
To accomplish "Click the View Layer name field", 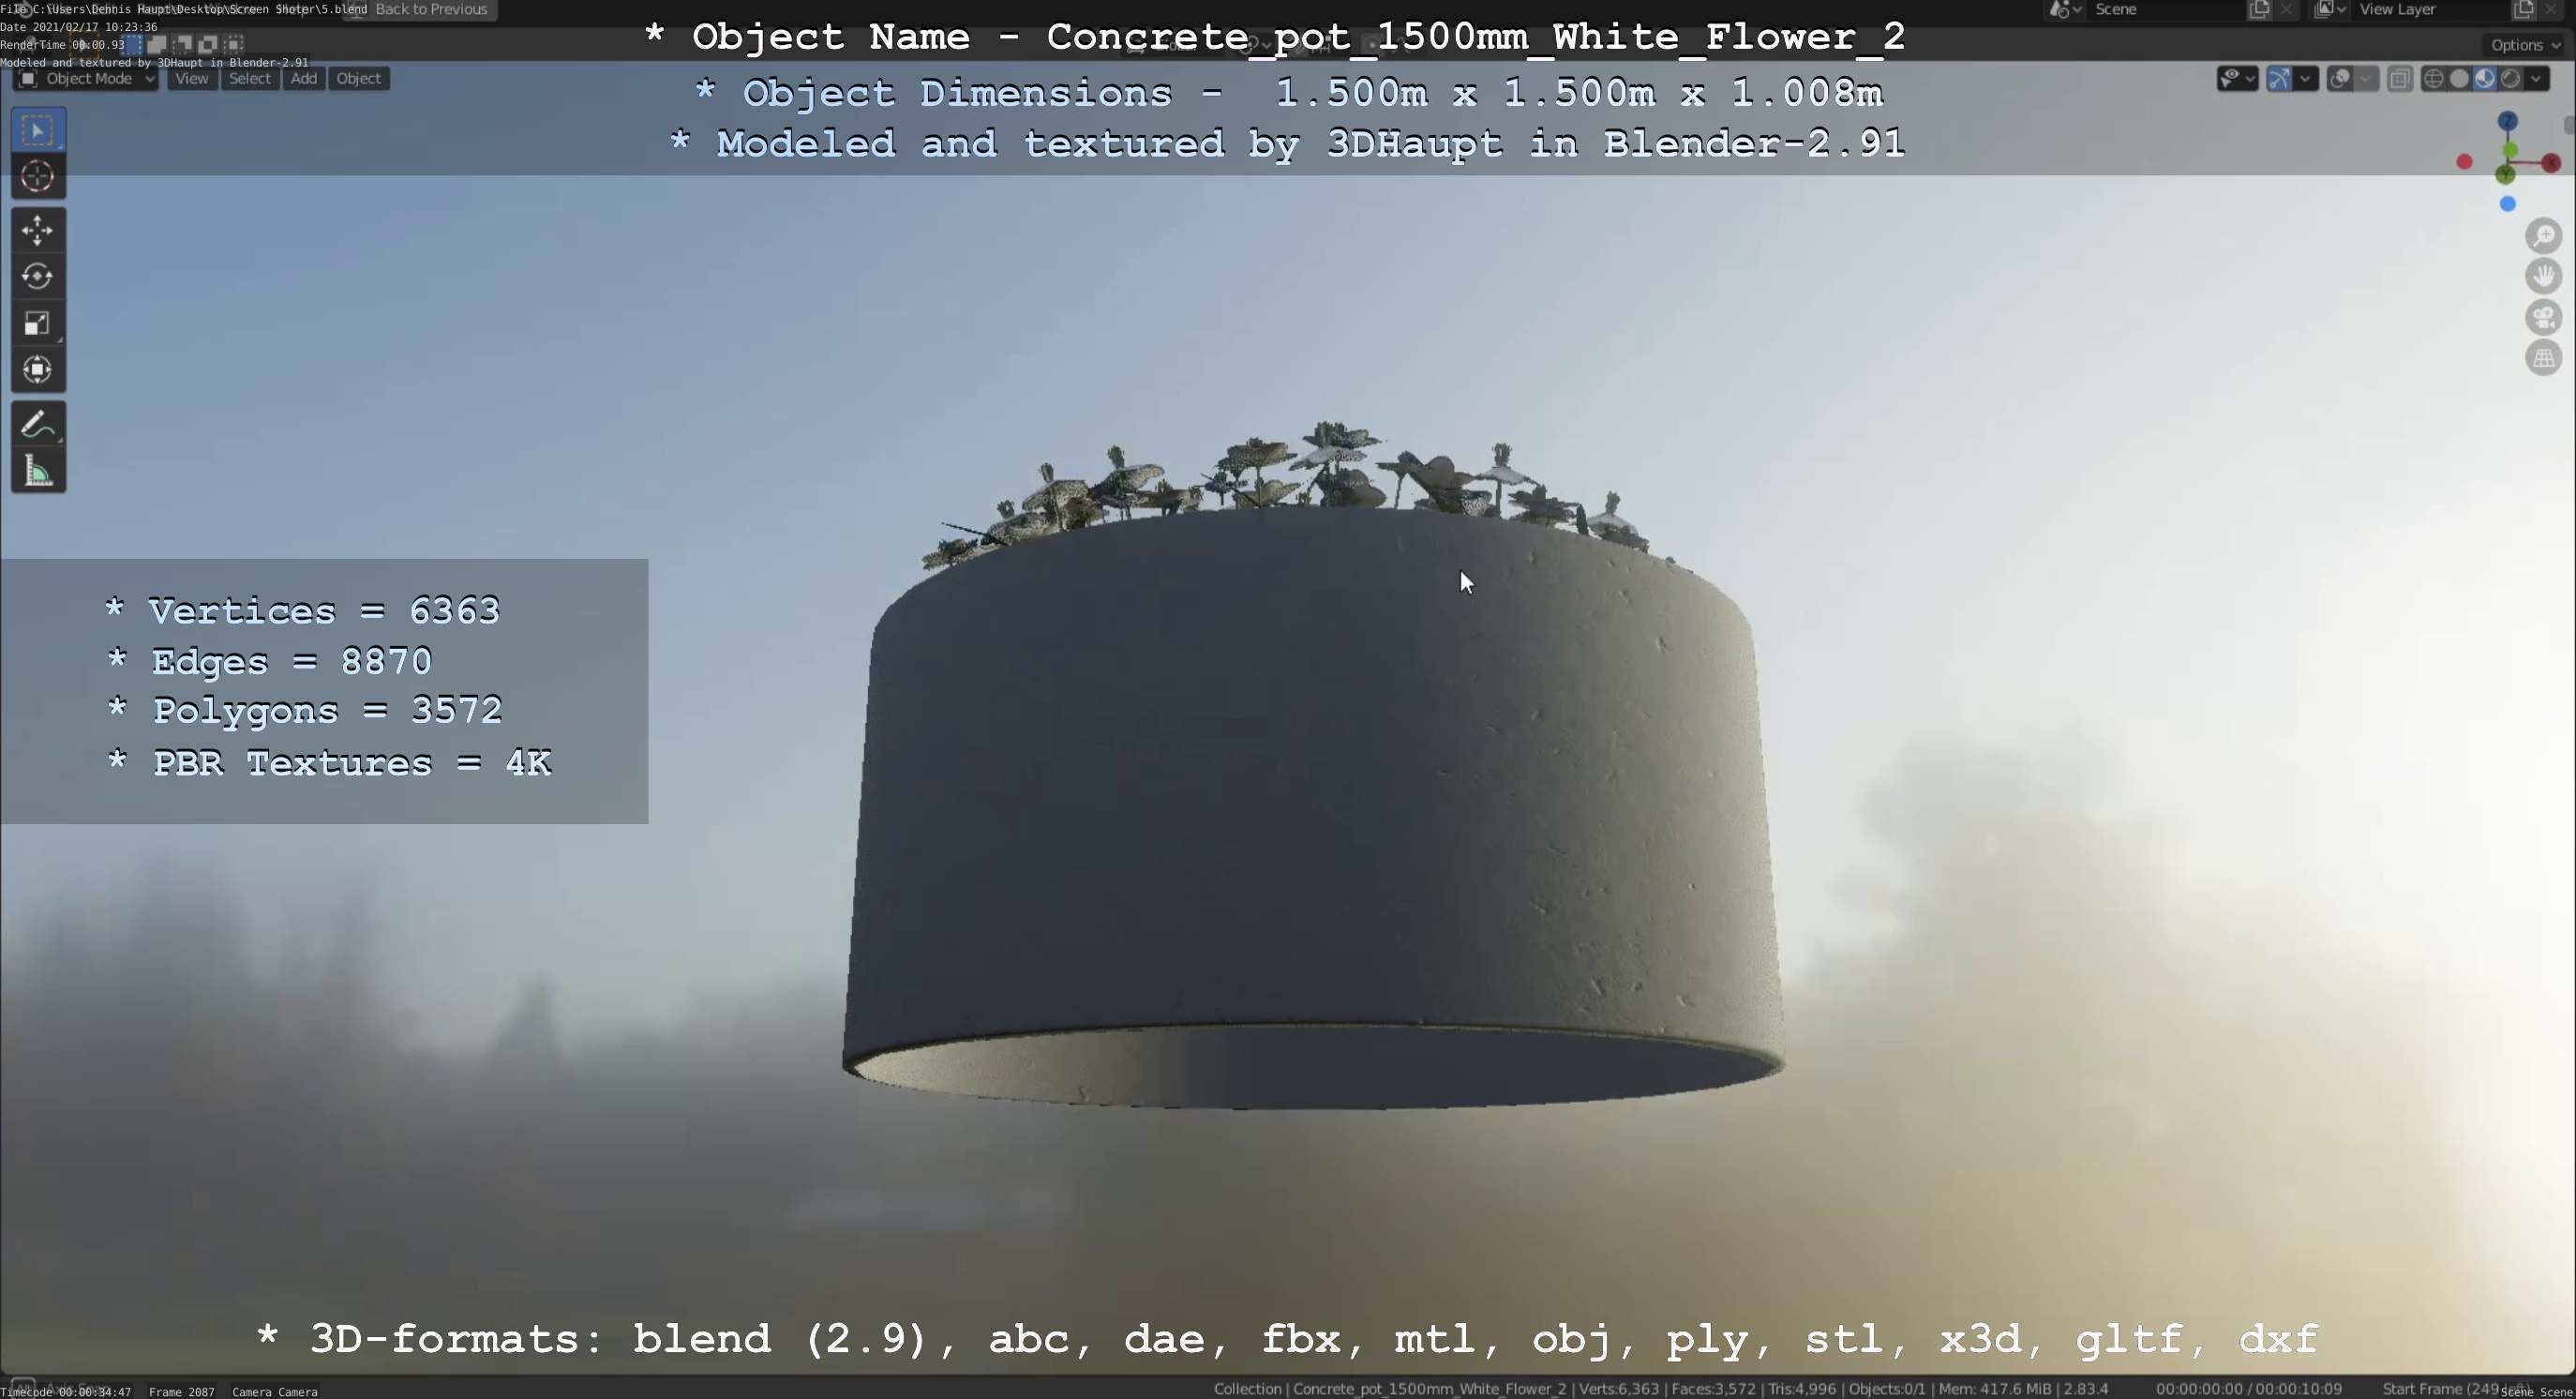I will pyautogui.click(x=2430, y=10).
